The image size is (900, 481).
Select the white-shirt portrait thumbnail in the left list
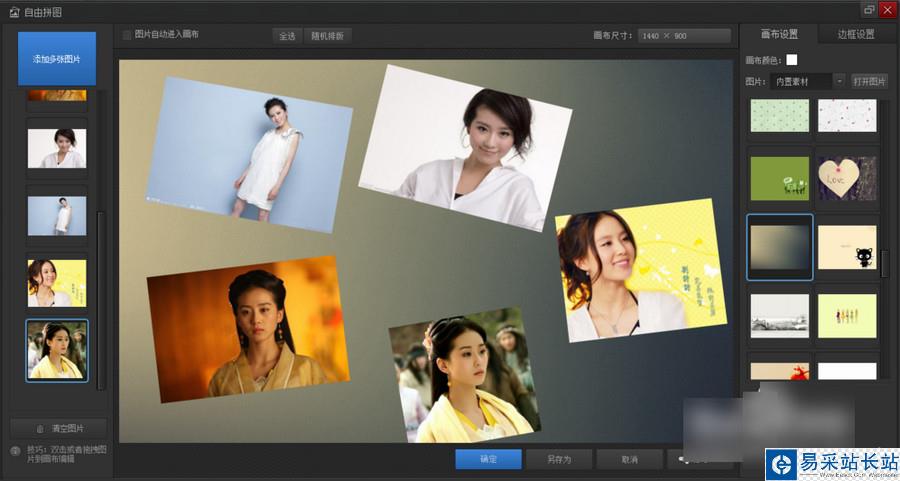pos(57,148)
